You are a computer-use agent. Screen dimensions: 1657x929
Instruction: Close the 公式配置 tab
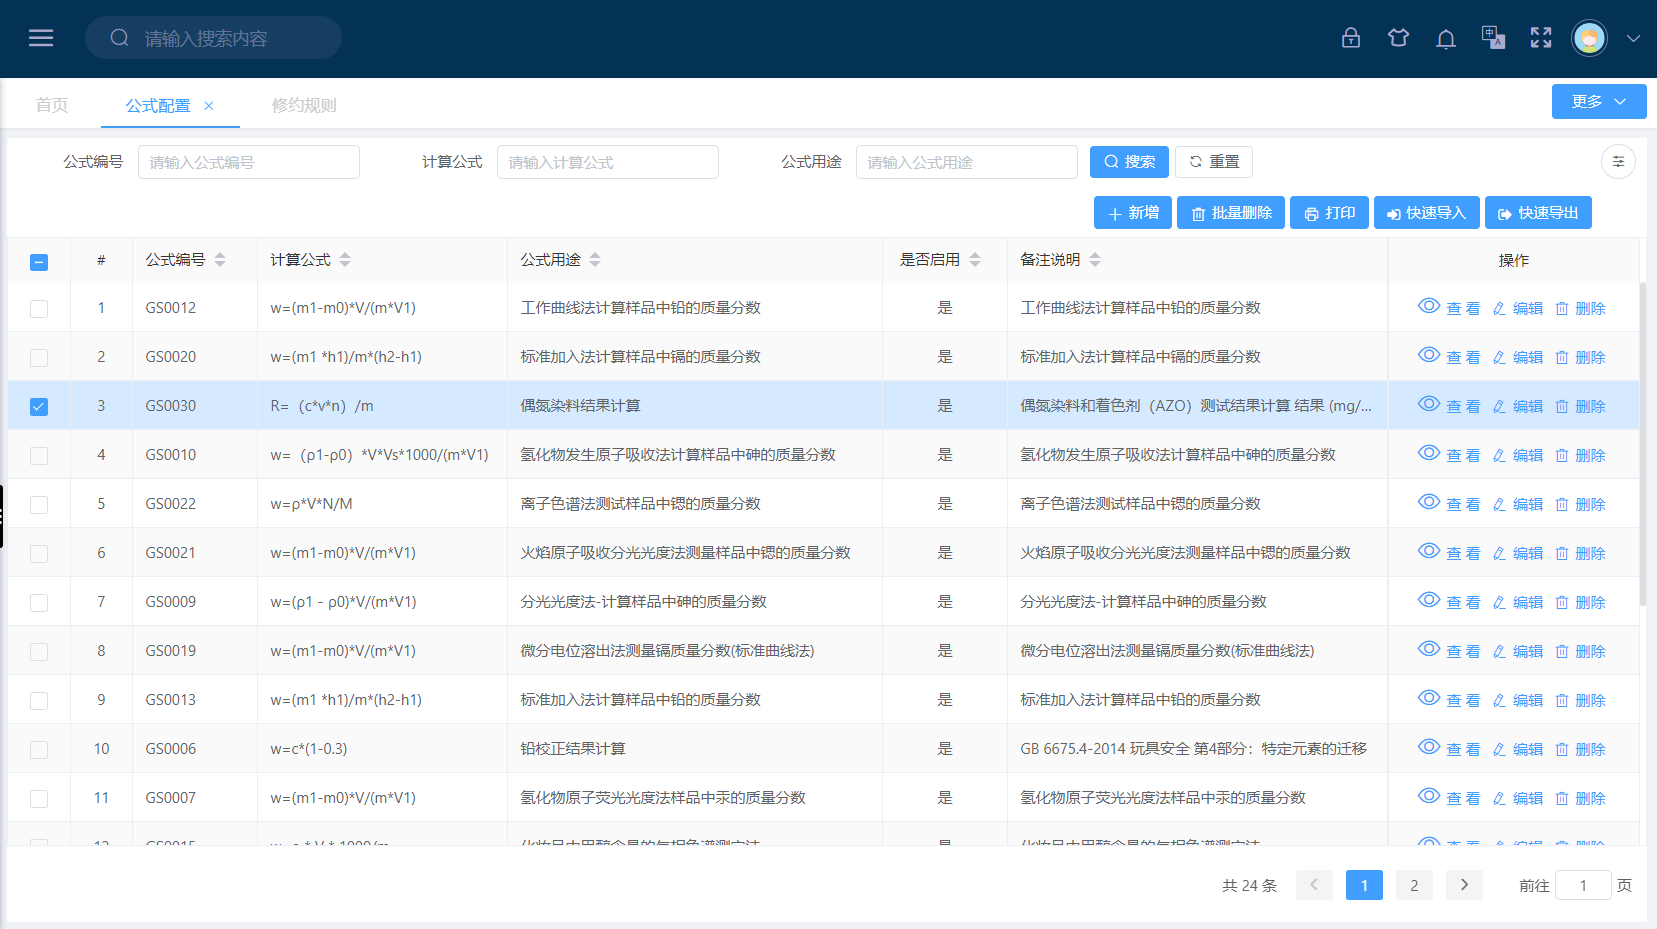pos(209,106)
